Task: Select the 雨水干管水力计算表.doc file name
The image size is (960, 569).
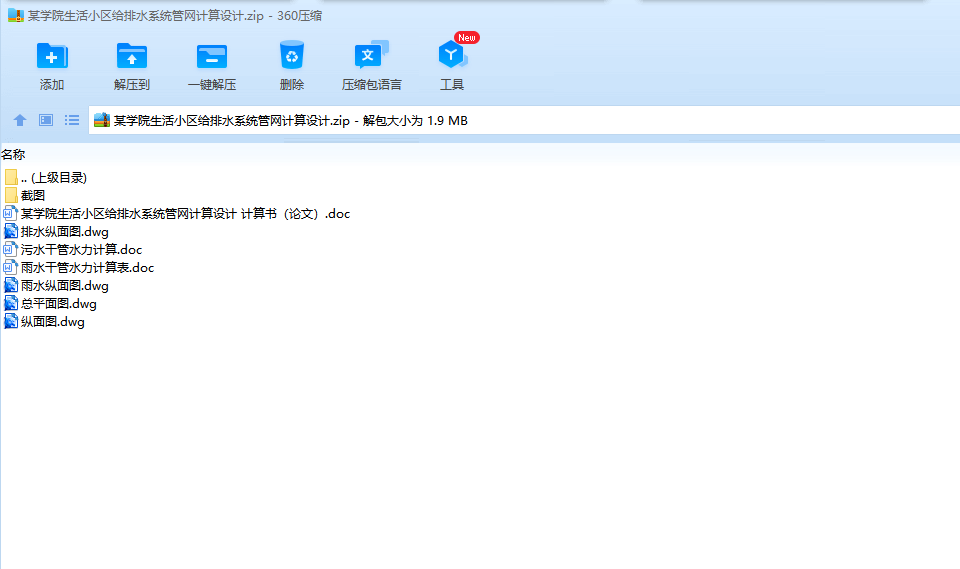Action: [x=88, y=268]
